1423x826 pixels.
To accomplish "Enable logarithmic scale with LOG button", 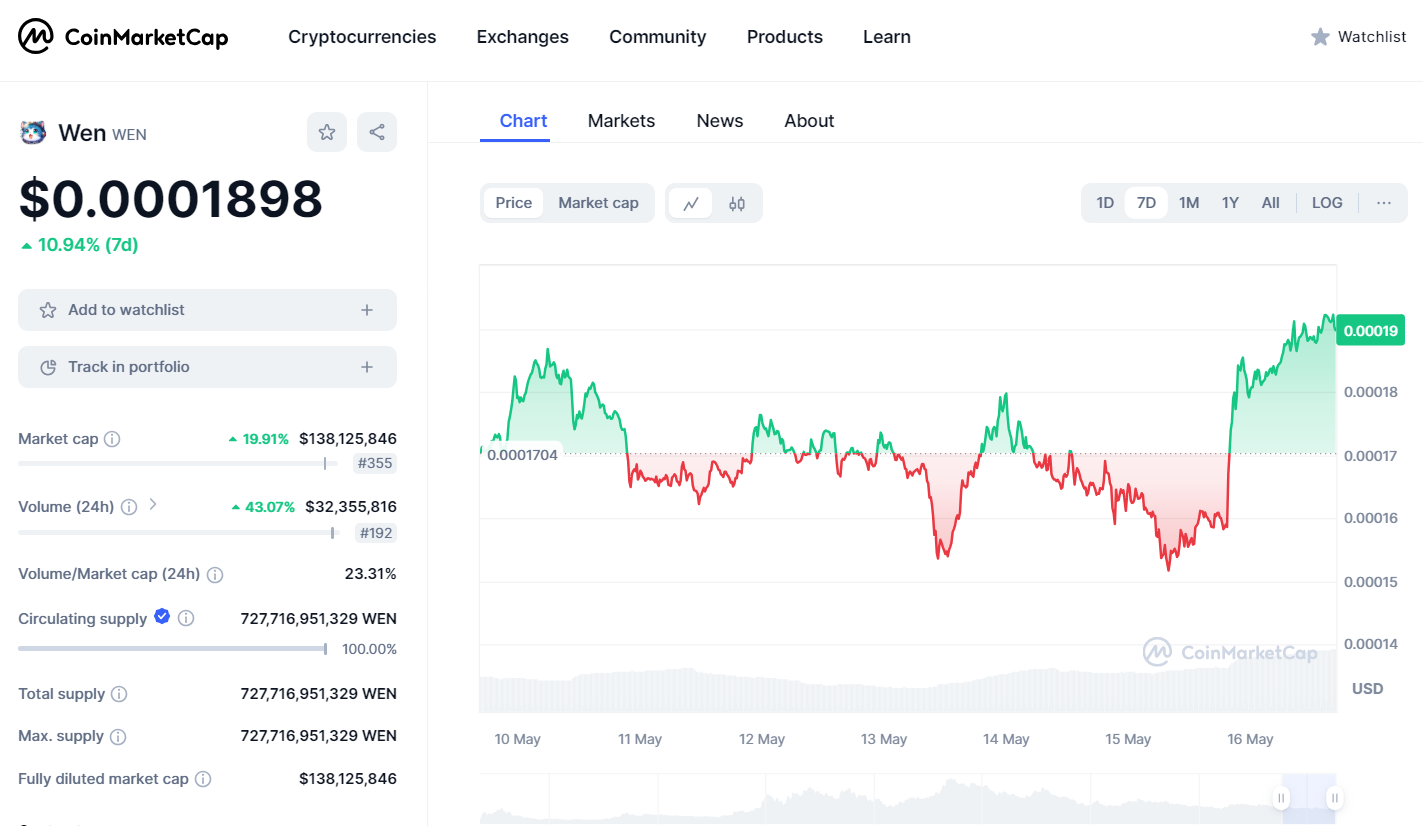I will point(1327,202).
